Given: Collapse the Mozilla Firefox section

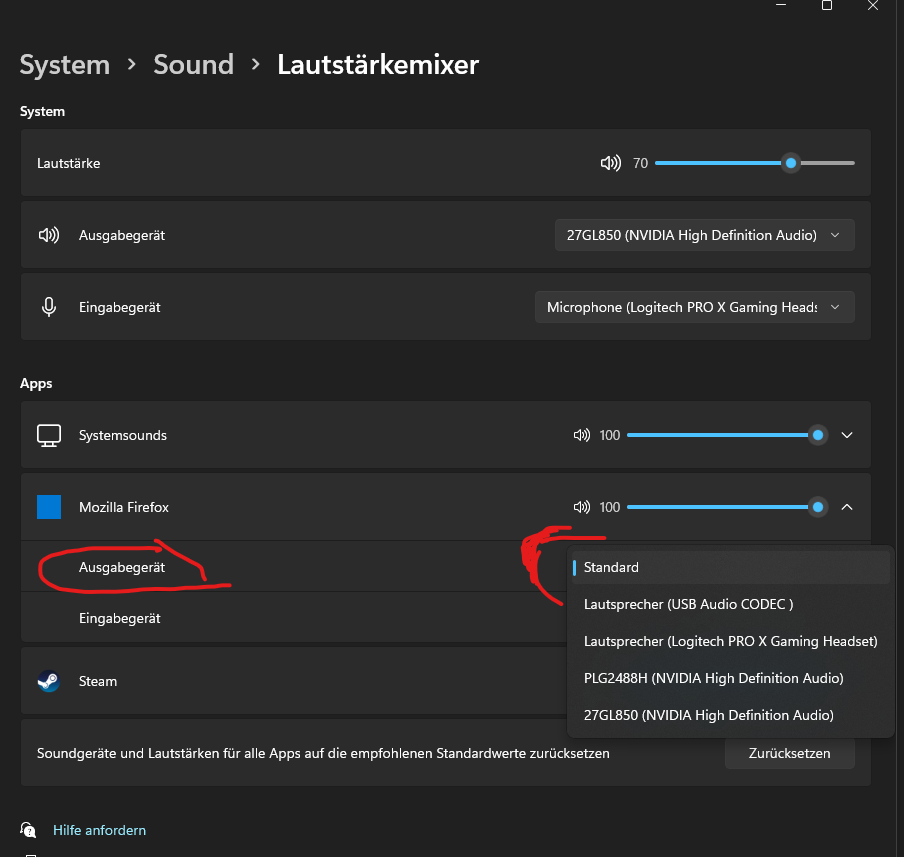Looking at the screenshot, I should click(847, 507).
